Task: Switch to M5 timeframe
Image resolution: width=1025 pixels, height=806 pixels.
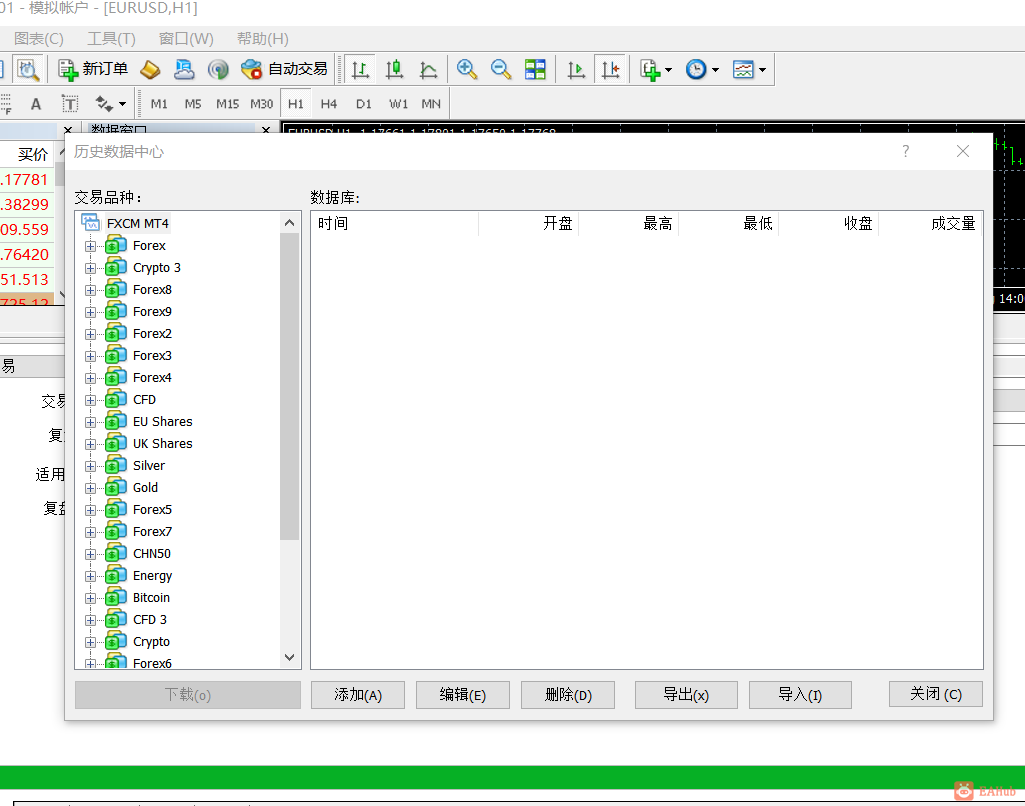Action: (x=193, y=104)
